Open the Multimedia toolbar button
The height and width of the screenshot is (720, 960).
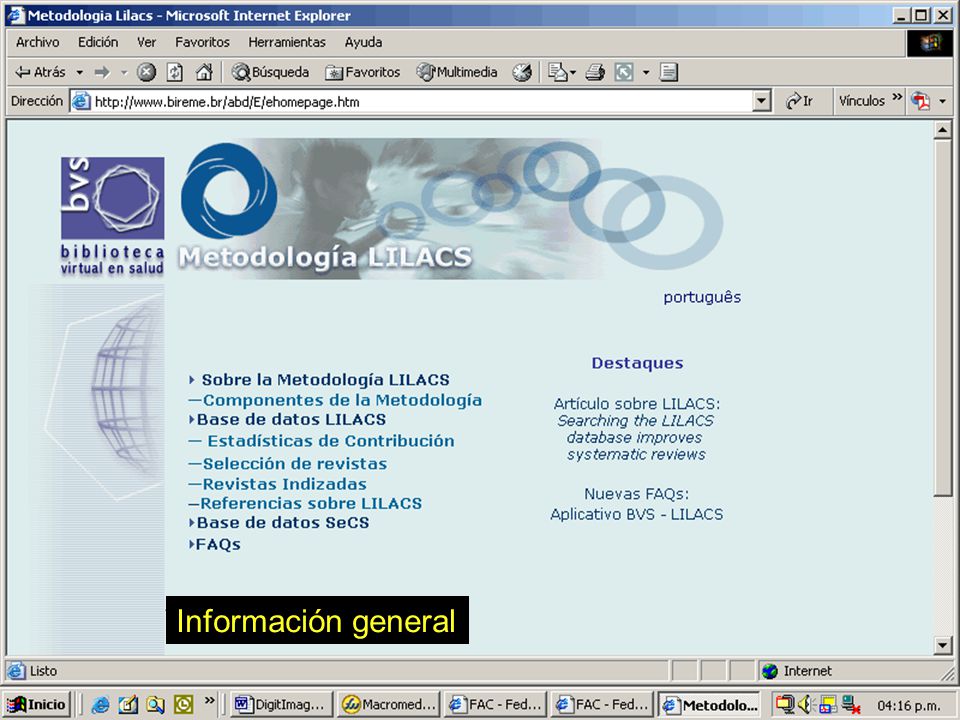tap(457, 72)
